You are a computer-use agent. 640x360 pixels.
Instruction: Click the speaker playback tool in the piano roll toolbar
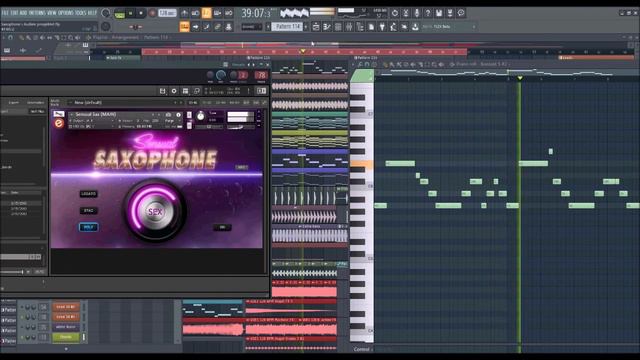(x=440, y=64)
